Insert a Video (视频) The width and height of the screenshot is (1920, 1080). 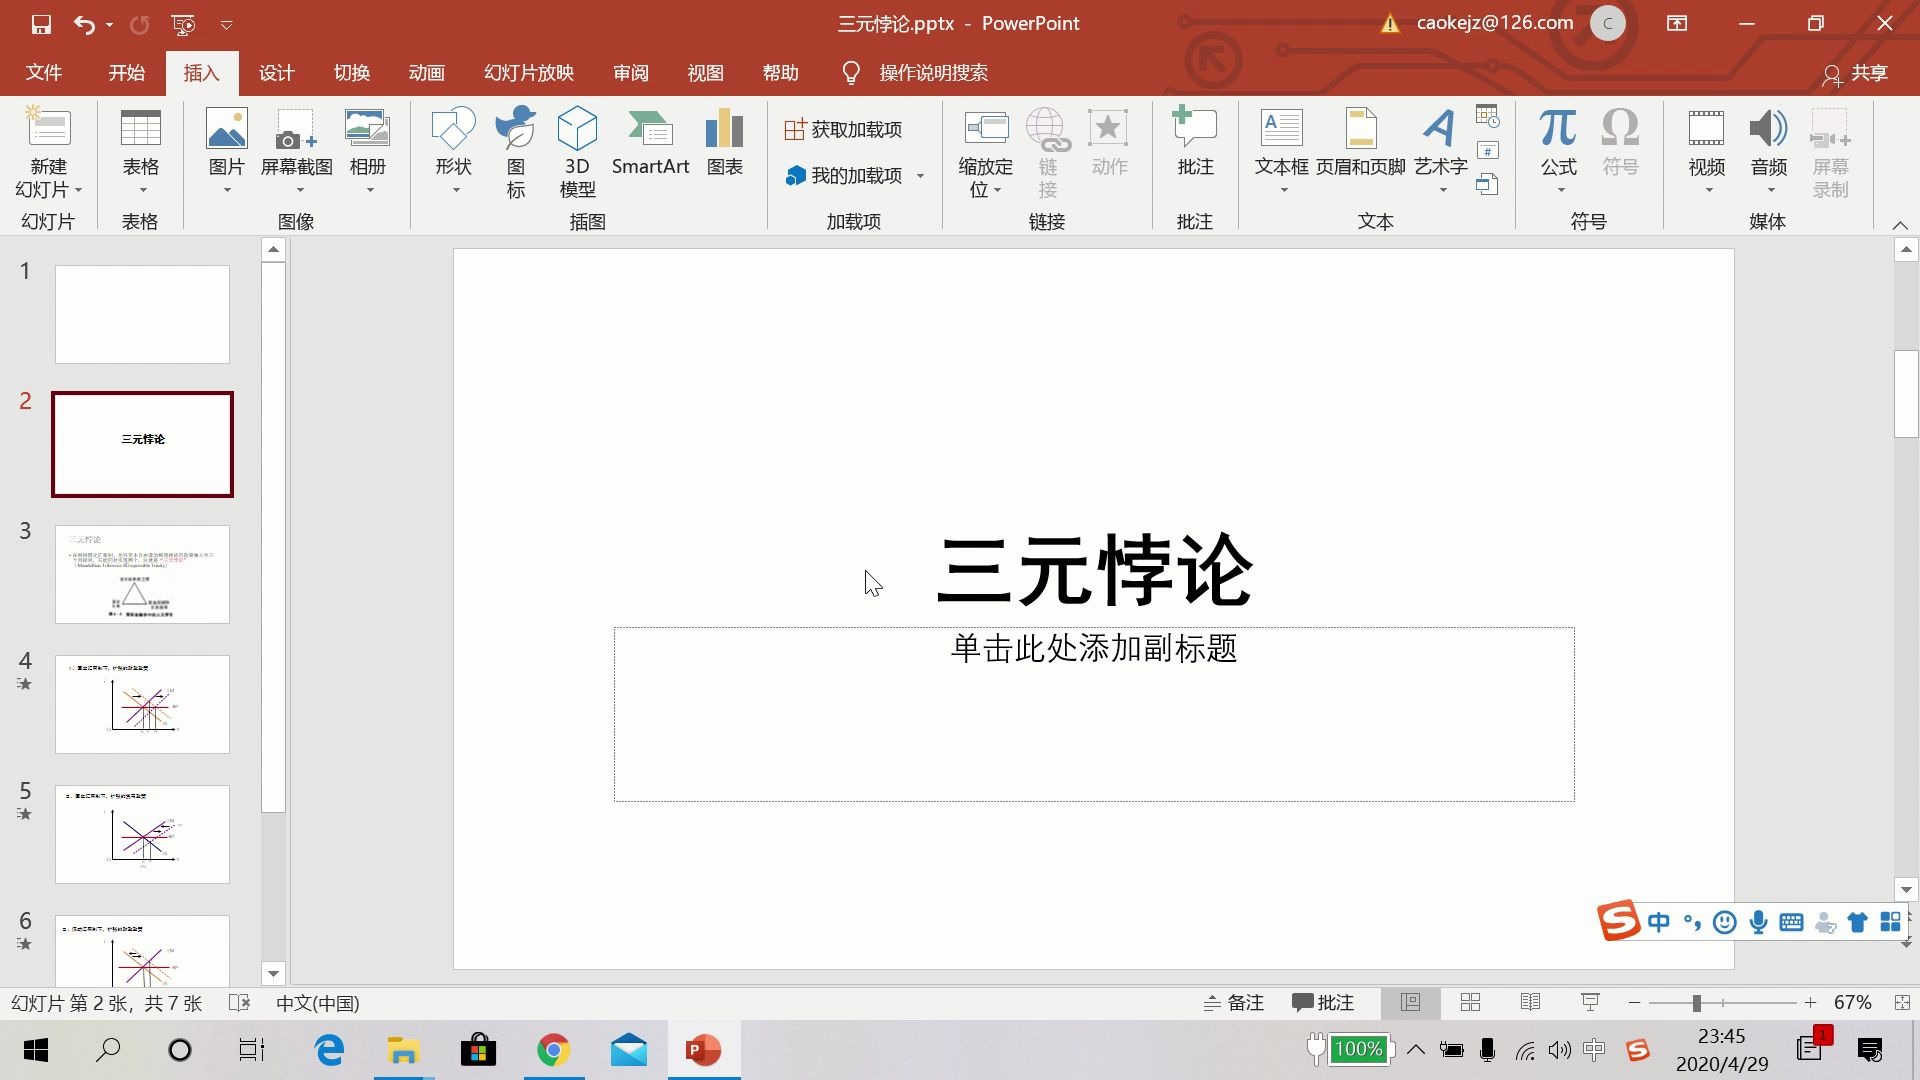point(1706,128)
